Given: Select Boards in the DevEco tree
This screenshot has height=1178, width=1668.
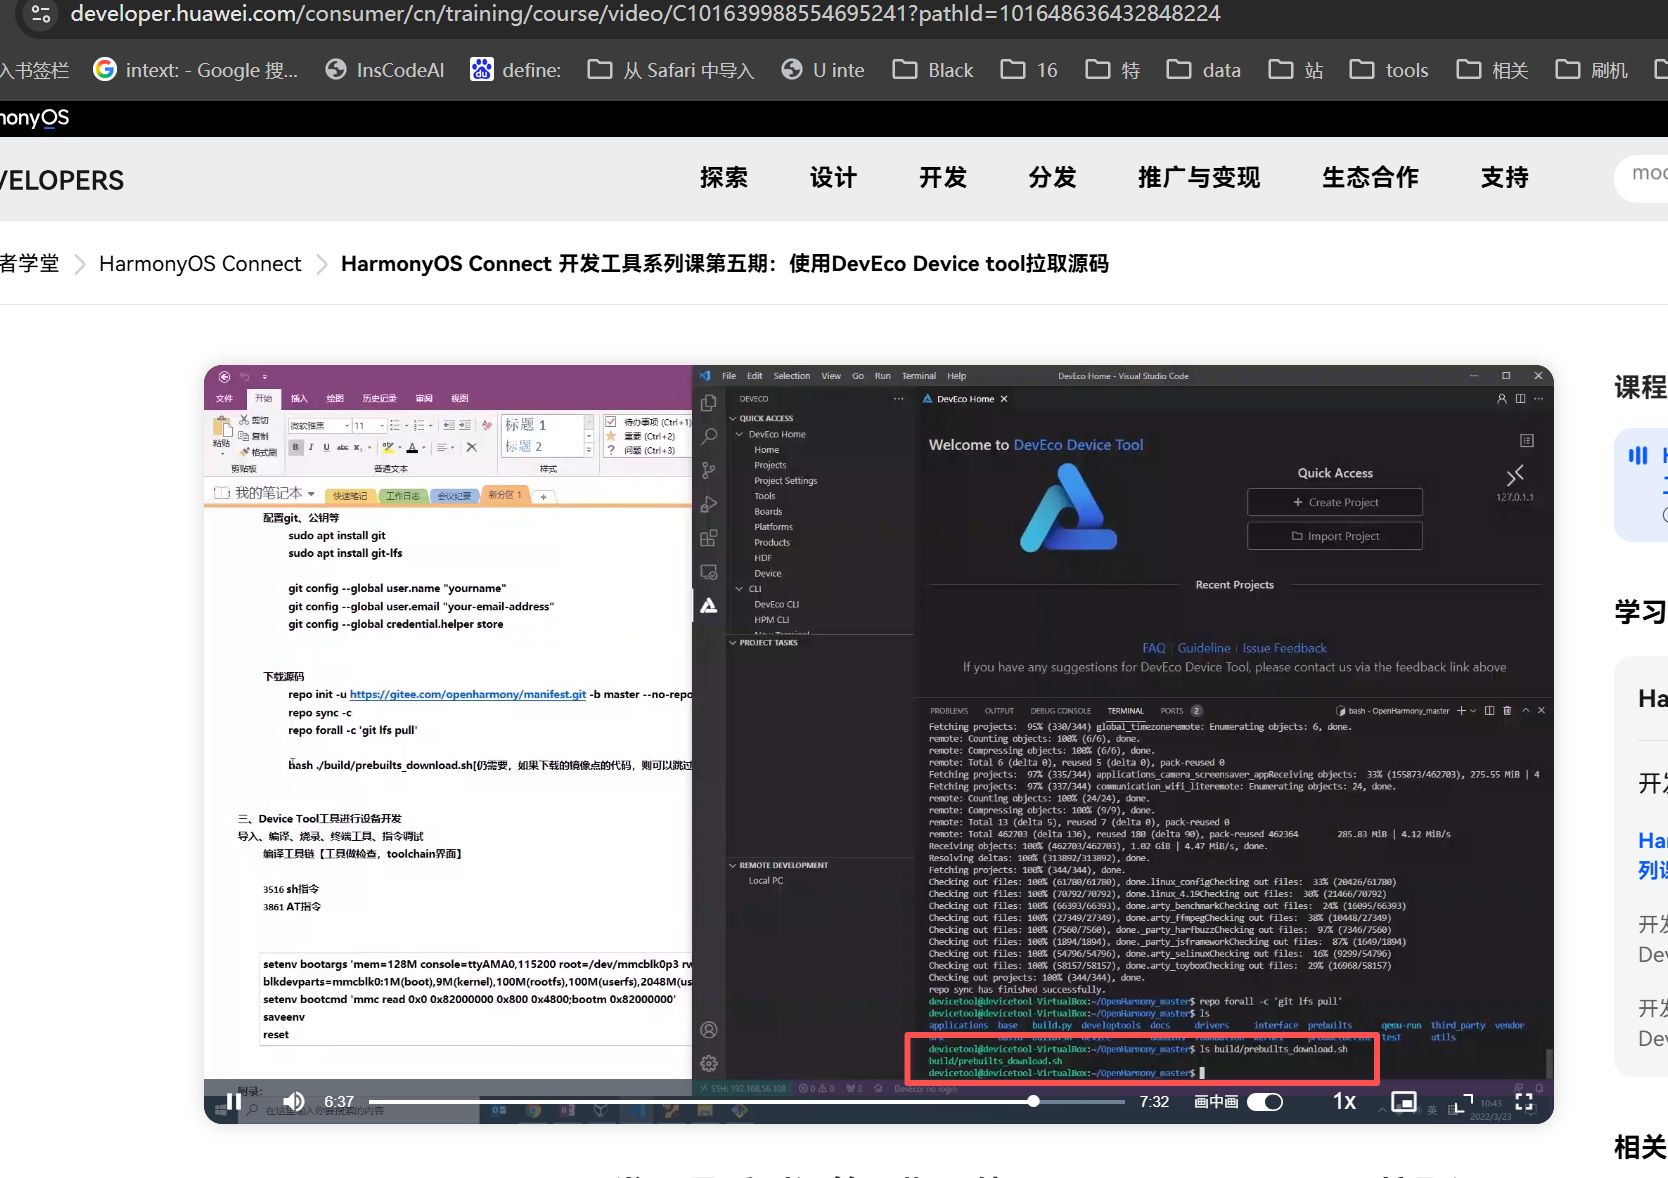Looking at the screenshot, I should coord(768,512).
